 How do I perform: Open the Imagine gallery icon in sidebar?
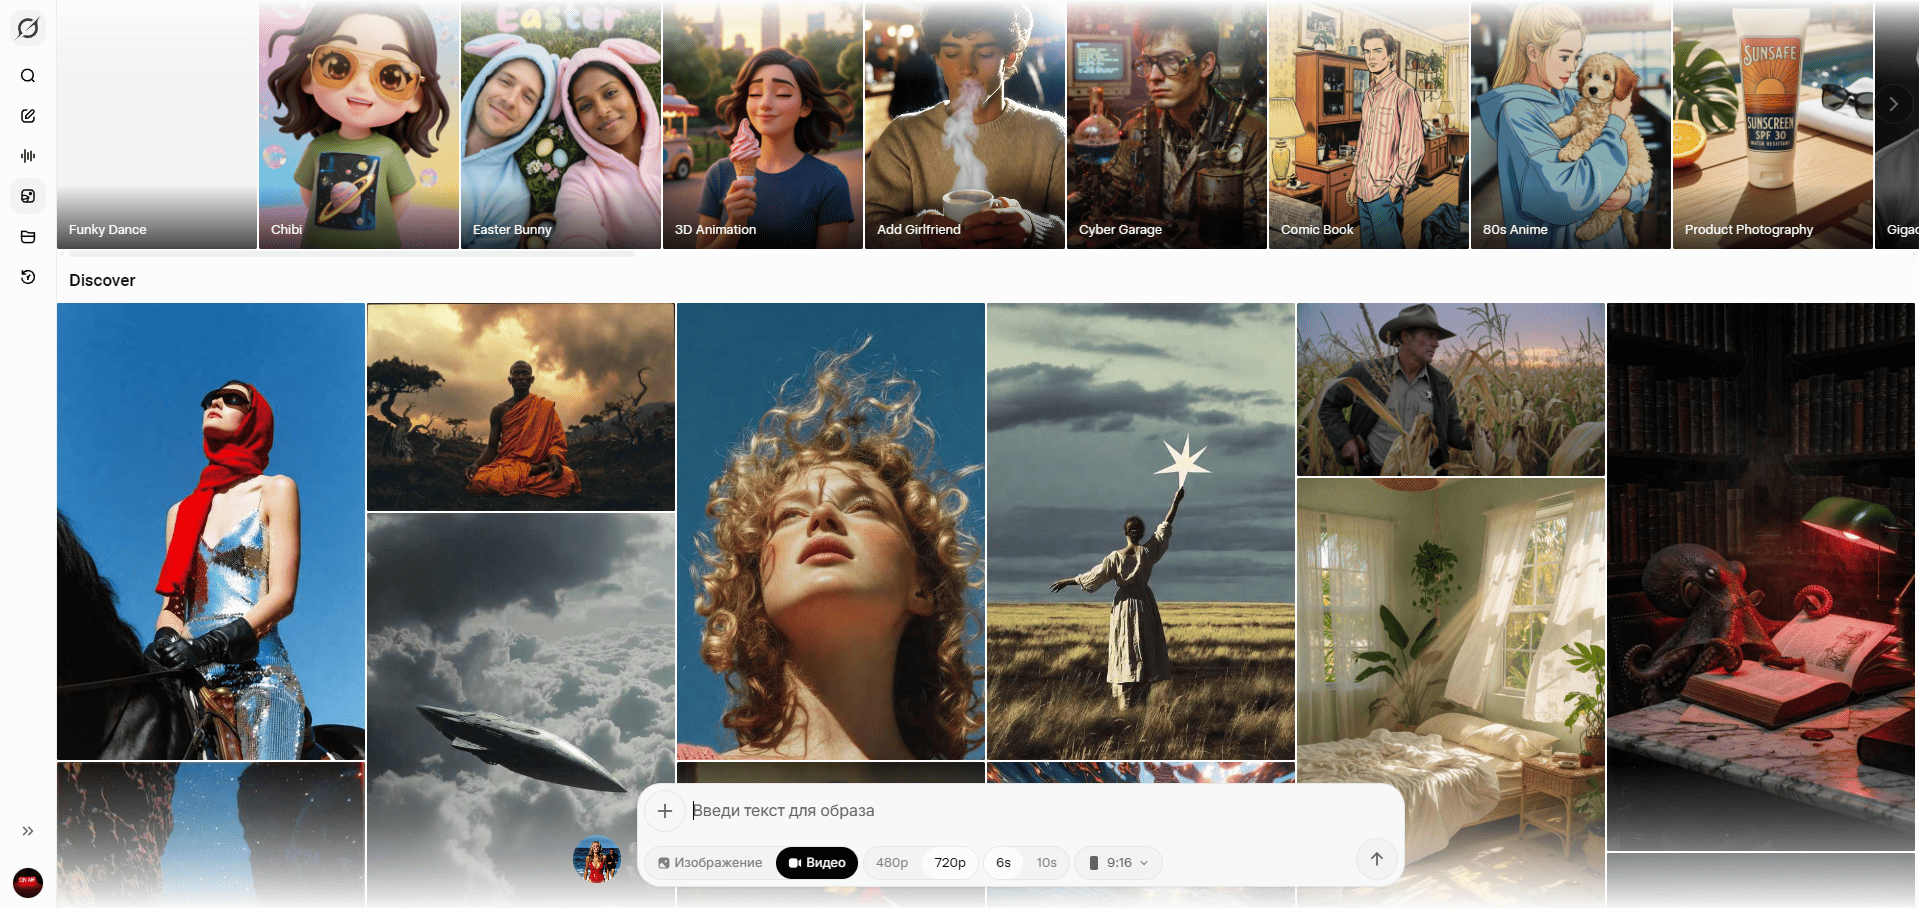point(28,196)
